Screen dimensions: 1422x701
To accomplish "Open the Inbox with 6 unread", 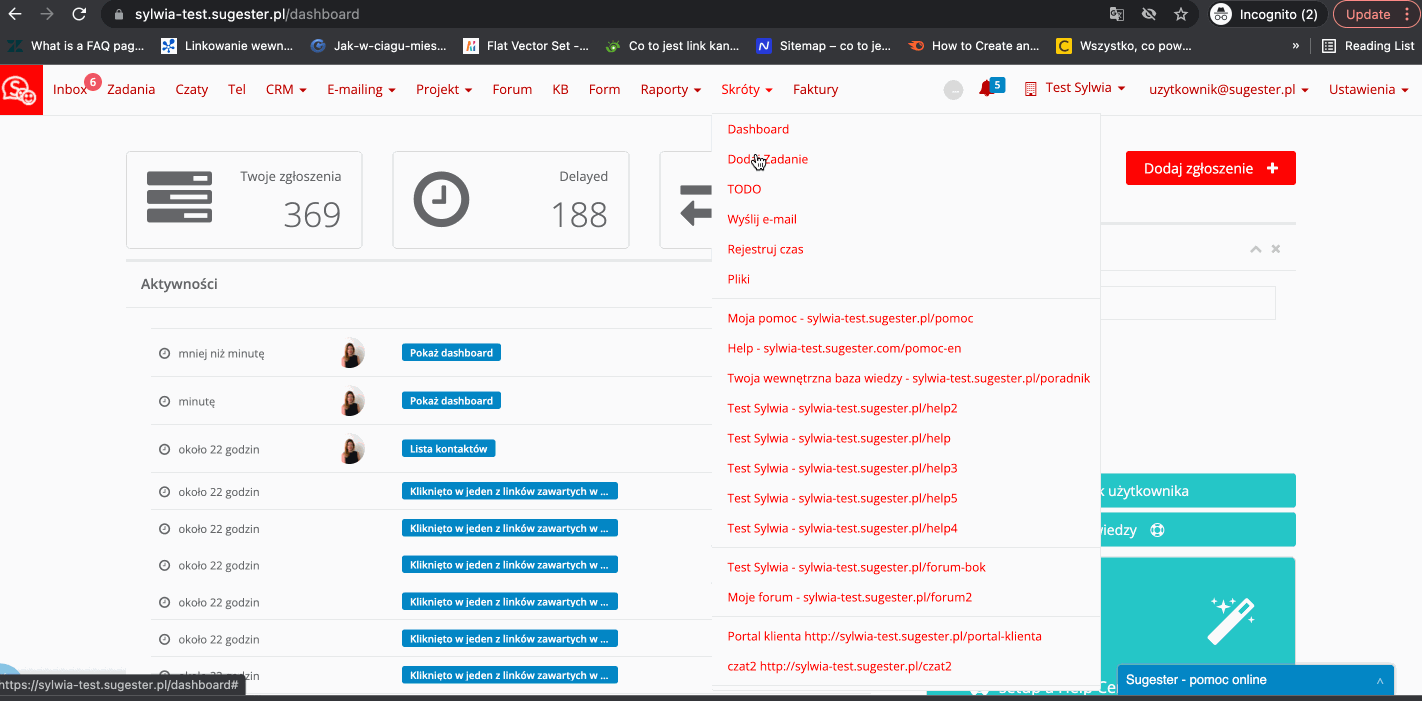I will (72, 89).
